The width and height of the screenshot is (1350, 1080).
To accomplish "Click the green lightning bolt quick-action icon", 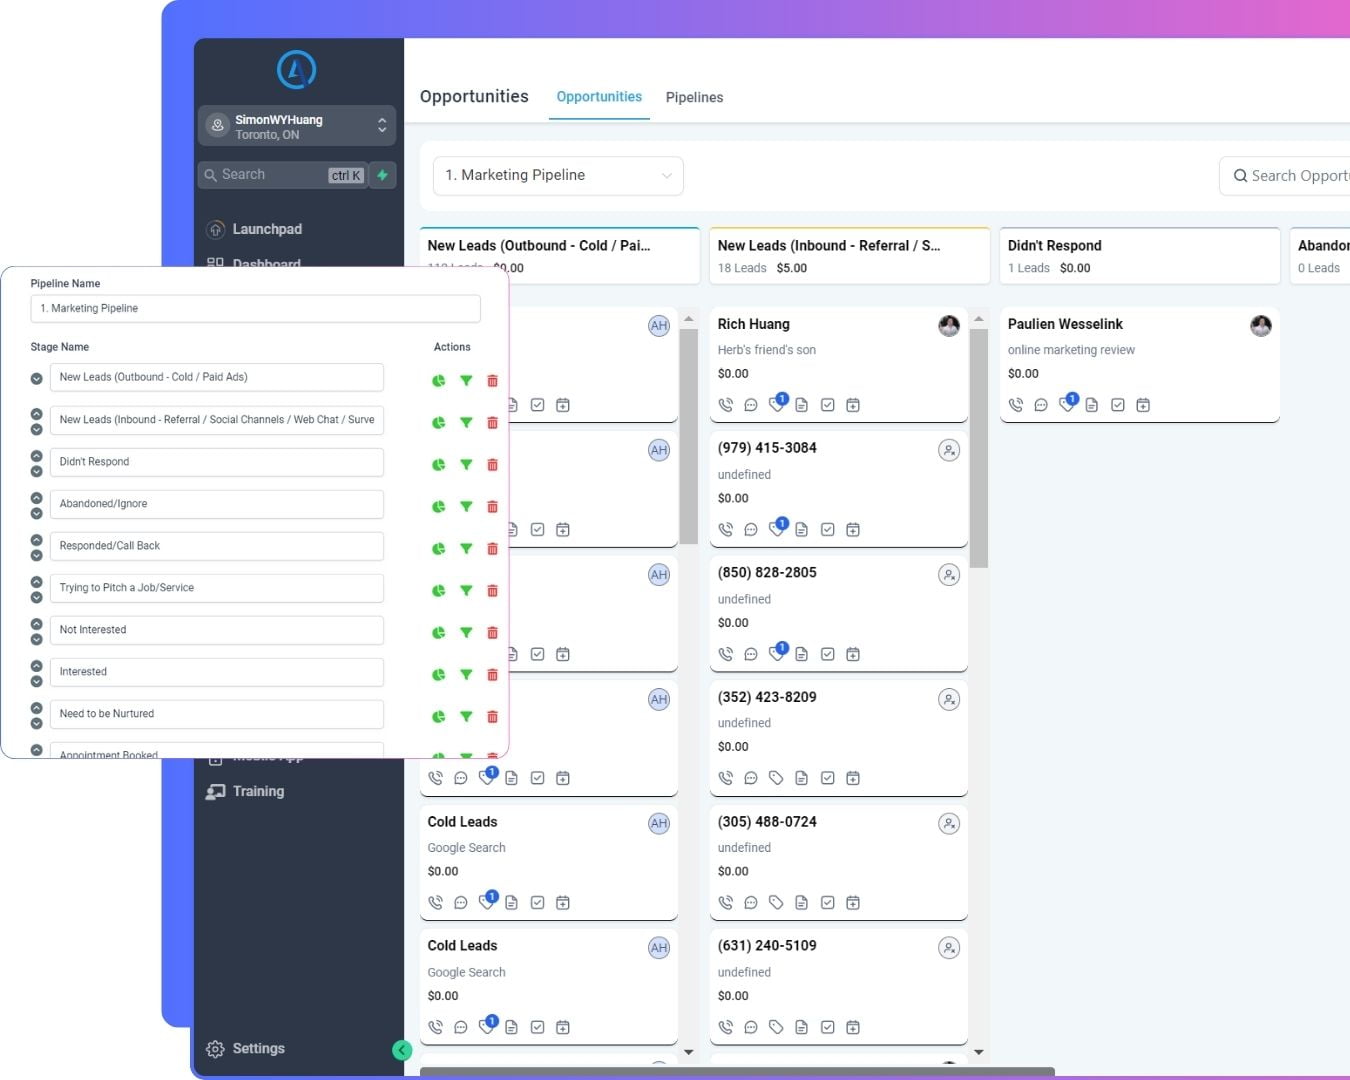I will coord(382,175).
